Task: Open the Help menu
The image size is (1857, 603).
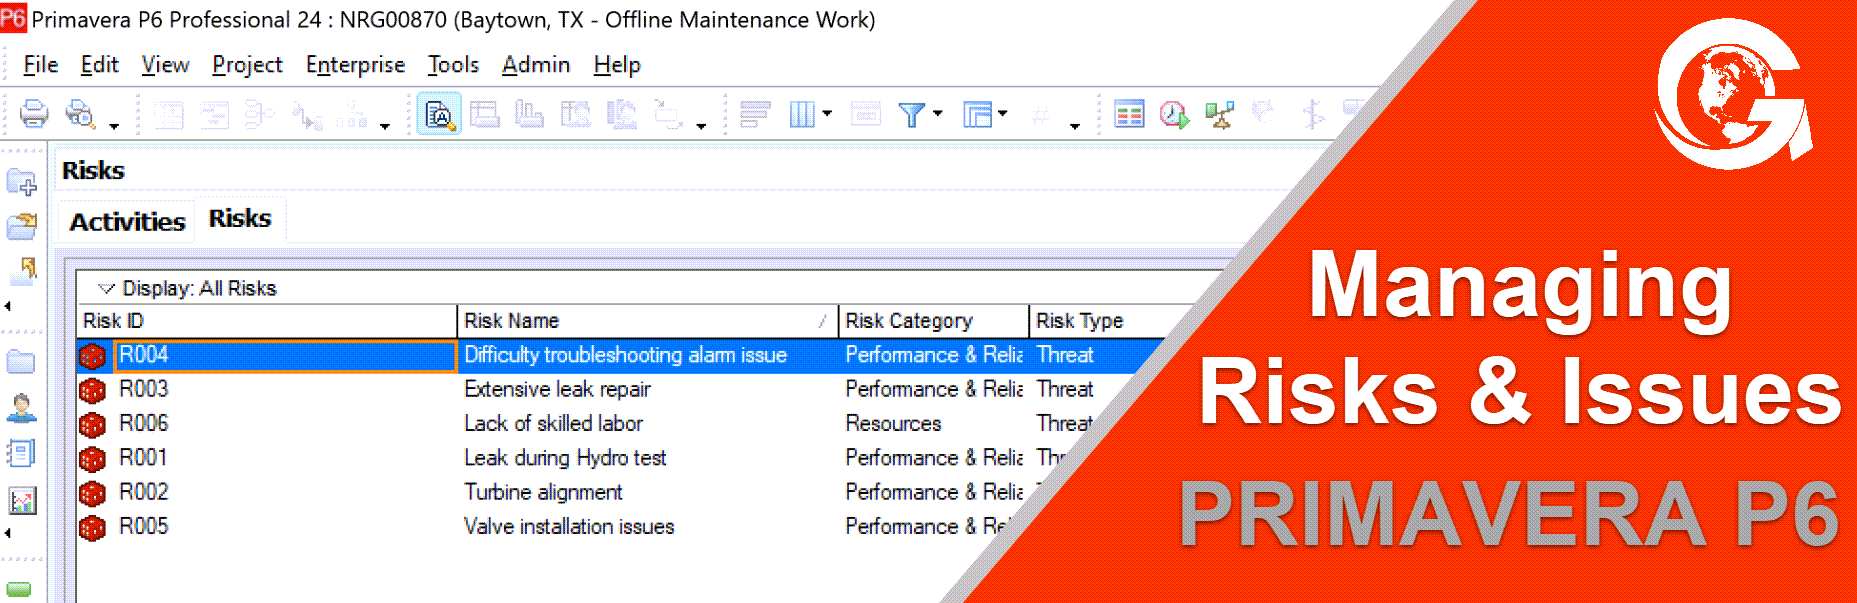Action: point(616,65)
